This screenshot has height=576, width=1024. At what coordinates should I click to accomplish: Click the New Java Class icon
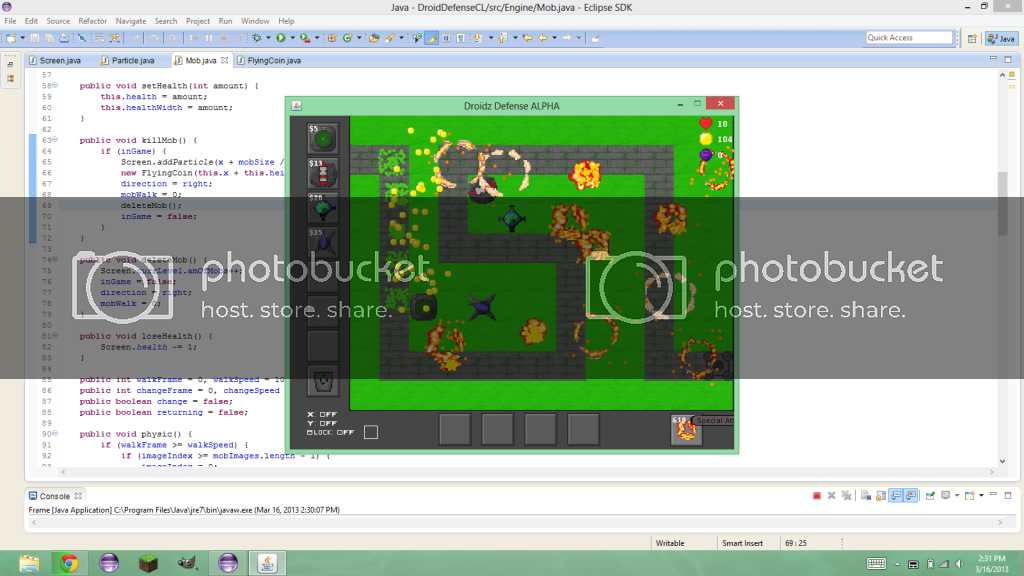(x=347, y=38)
